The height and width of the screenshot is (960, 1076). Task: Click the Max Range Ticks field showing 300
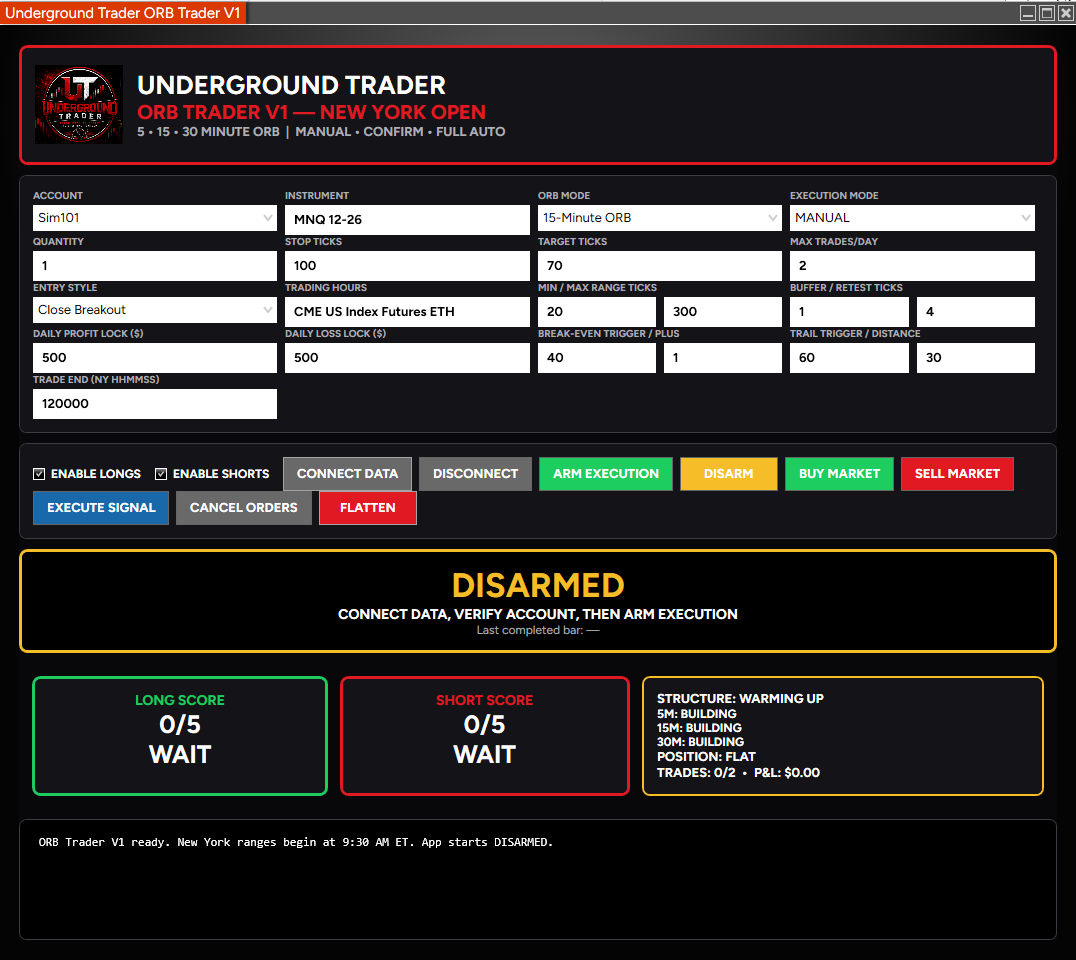pyautogui.click(x=723, y=312)
